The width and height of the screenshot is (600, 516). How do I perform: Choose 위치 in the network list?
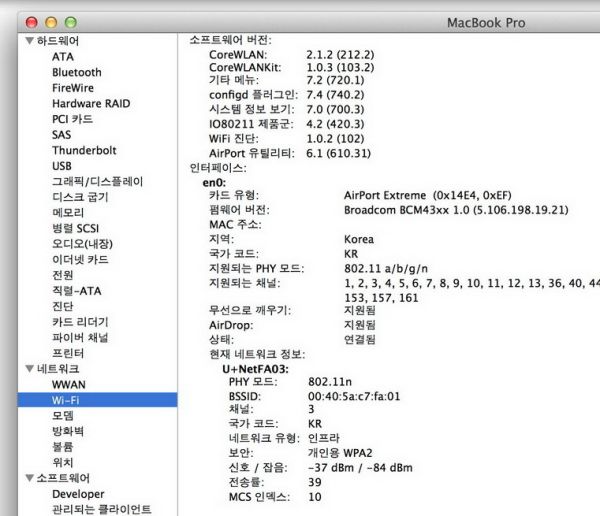[x=63, y=462]
